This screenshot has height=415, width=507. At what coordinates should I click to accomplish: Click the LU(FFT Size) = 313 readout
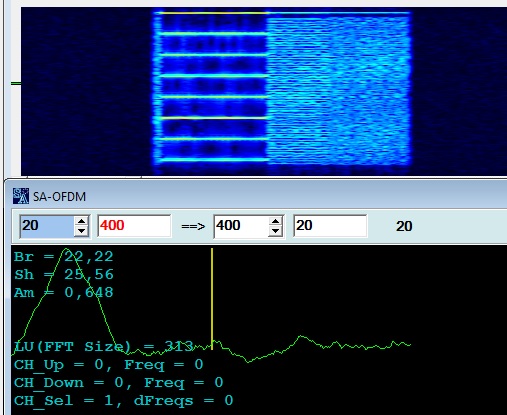pos(104,347)
